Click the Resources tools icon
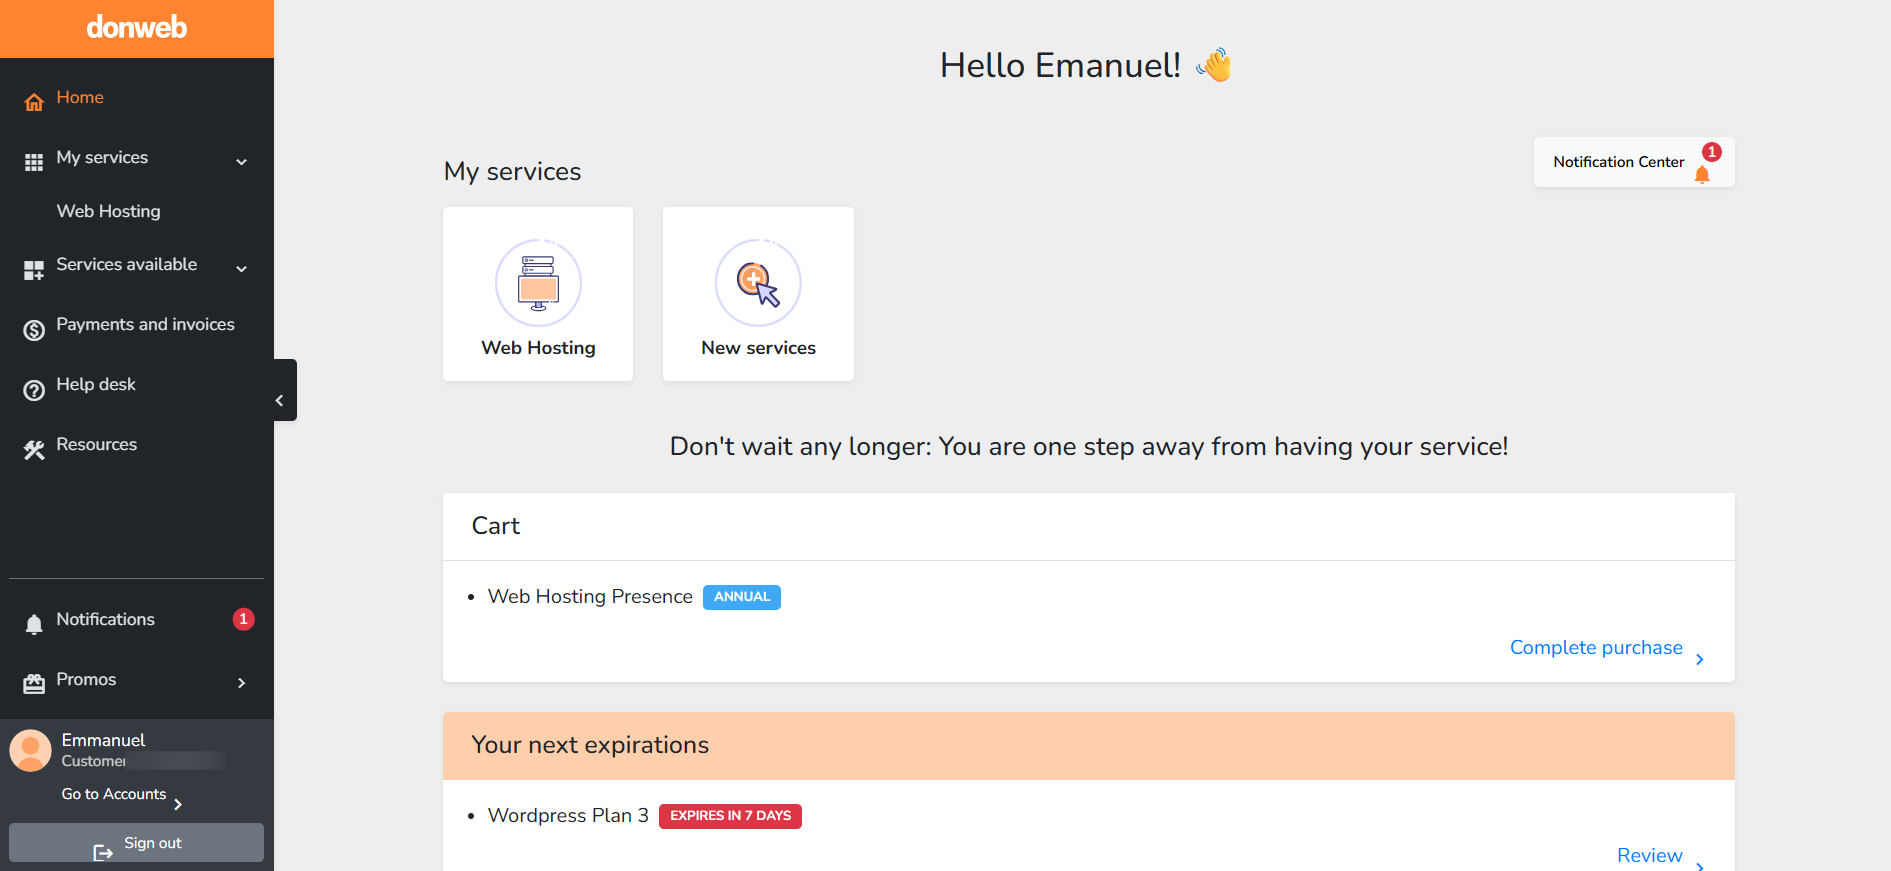Image resolution: width=1891 pixels, height=871 pixels. tap(34, 450)
